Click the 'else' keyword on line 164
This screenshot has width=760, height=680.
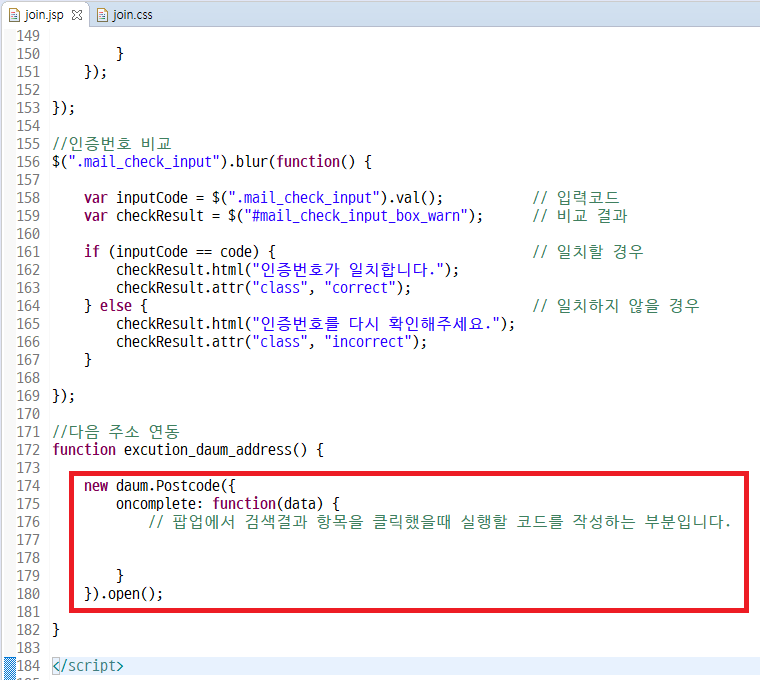tap(116, 306)
